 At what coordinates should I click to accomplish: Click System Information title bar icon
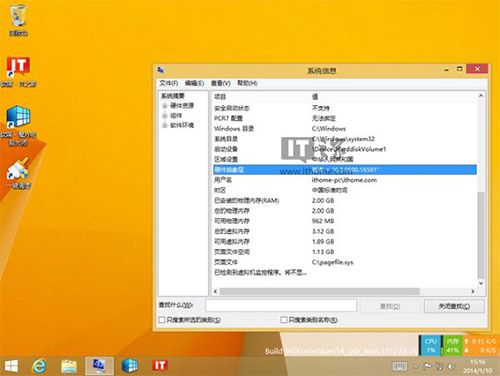(161, 70)
